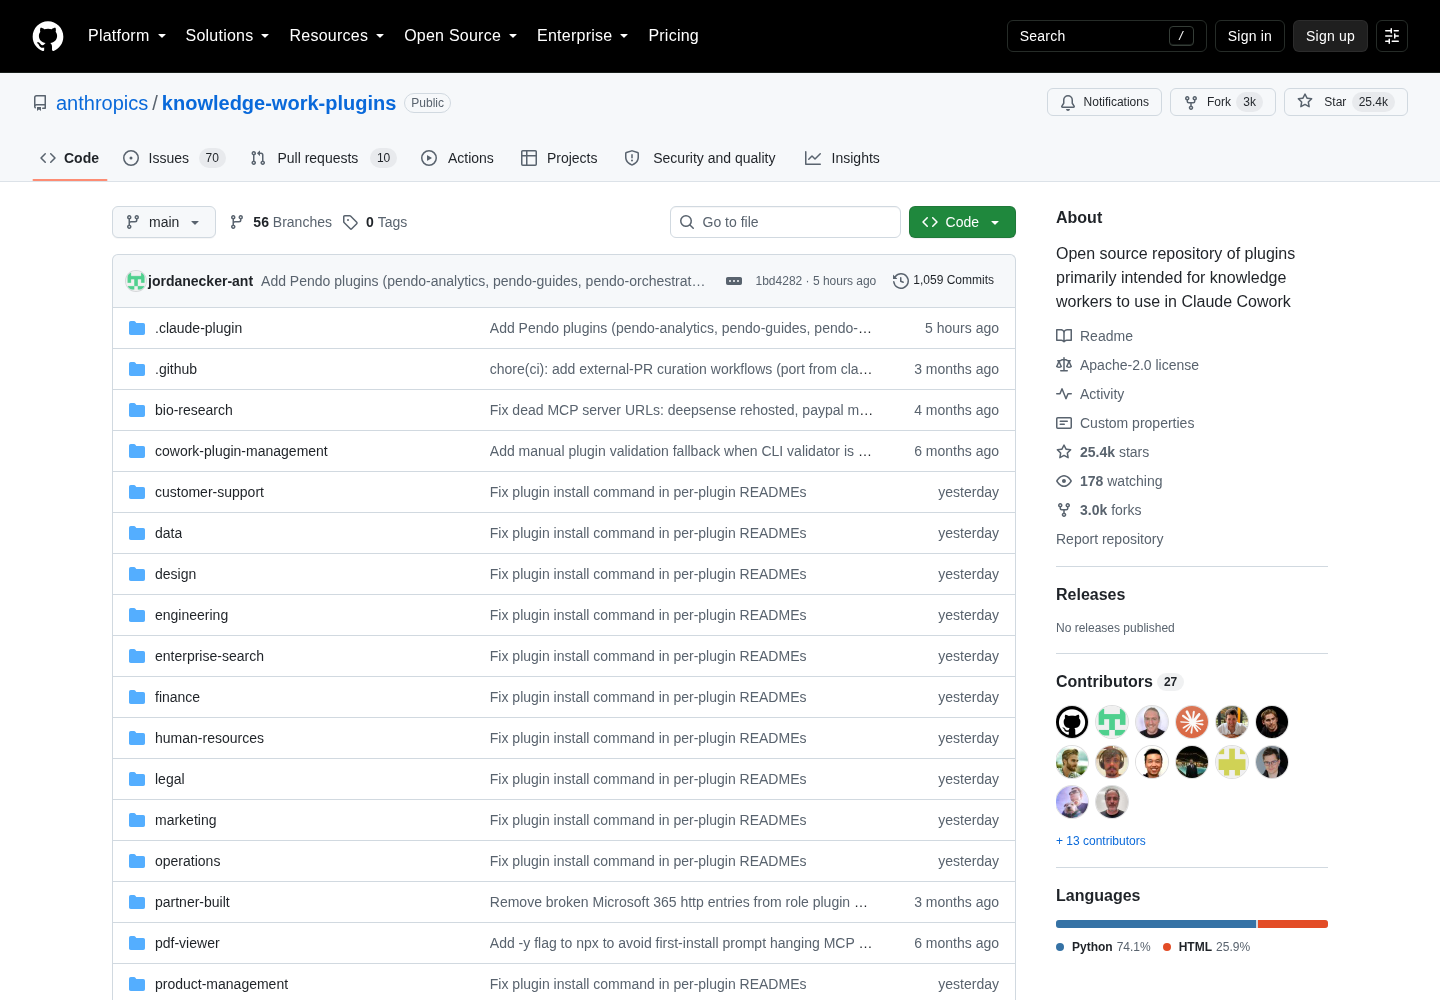1440x1000 pixels.
Task: Fork the repository using Fork button
Action: tap(1222, 102)
